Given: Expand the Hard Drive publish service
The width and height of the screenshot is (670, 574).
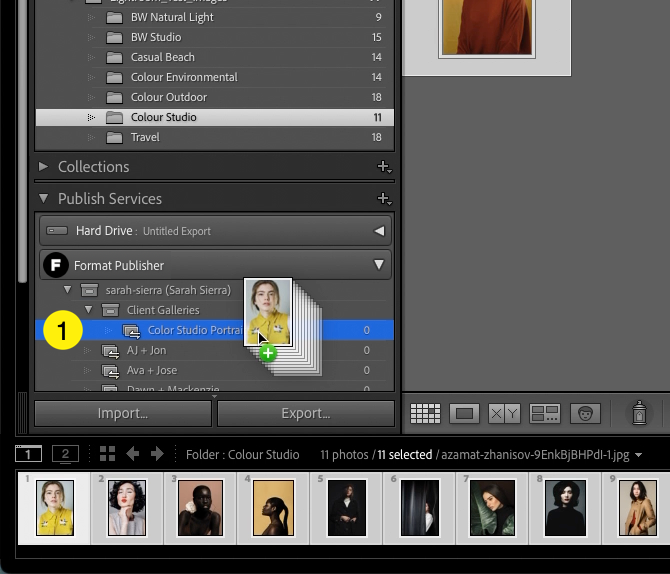Looking at the screenshot, I should tap(379, 231).
